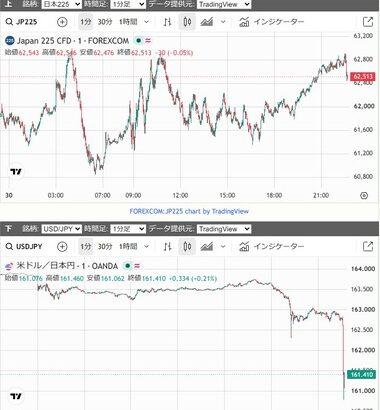Expand the 銘柄 dropdown showing 日本225

click(62, 4)
